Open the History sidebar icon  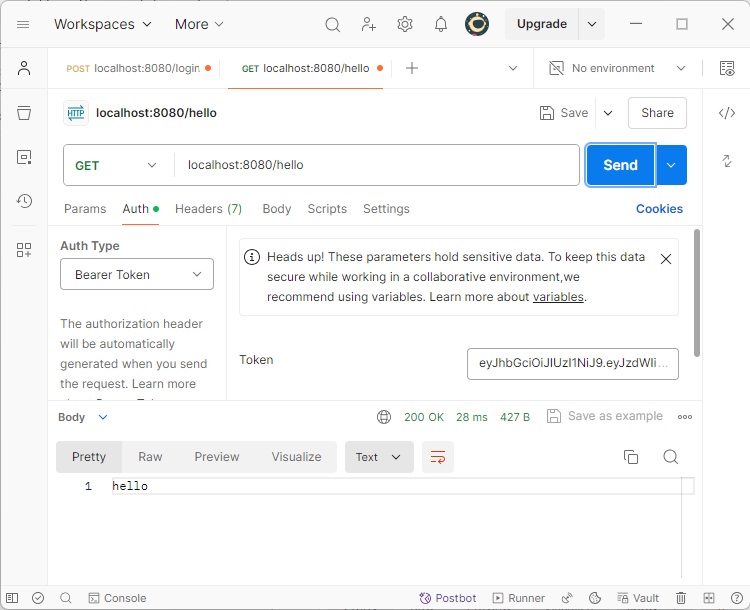(24, 201)
